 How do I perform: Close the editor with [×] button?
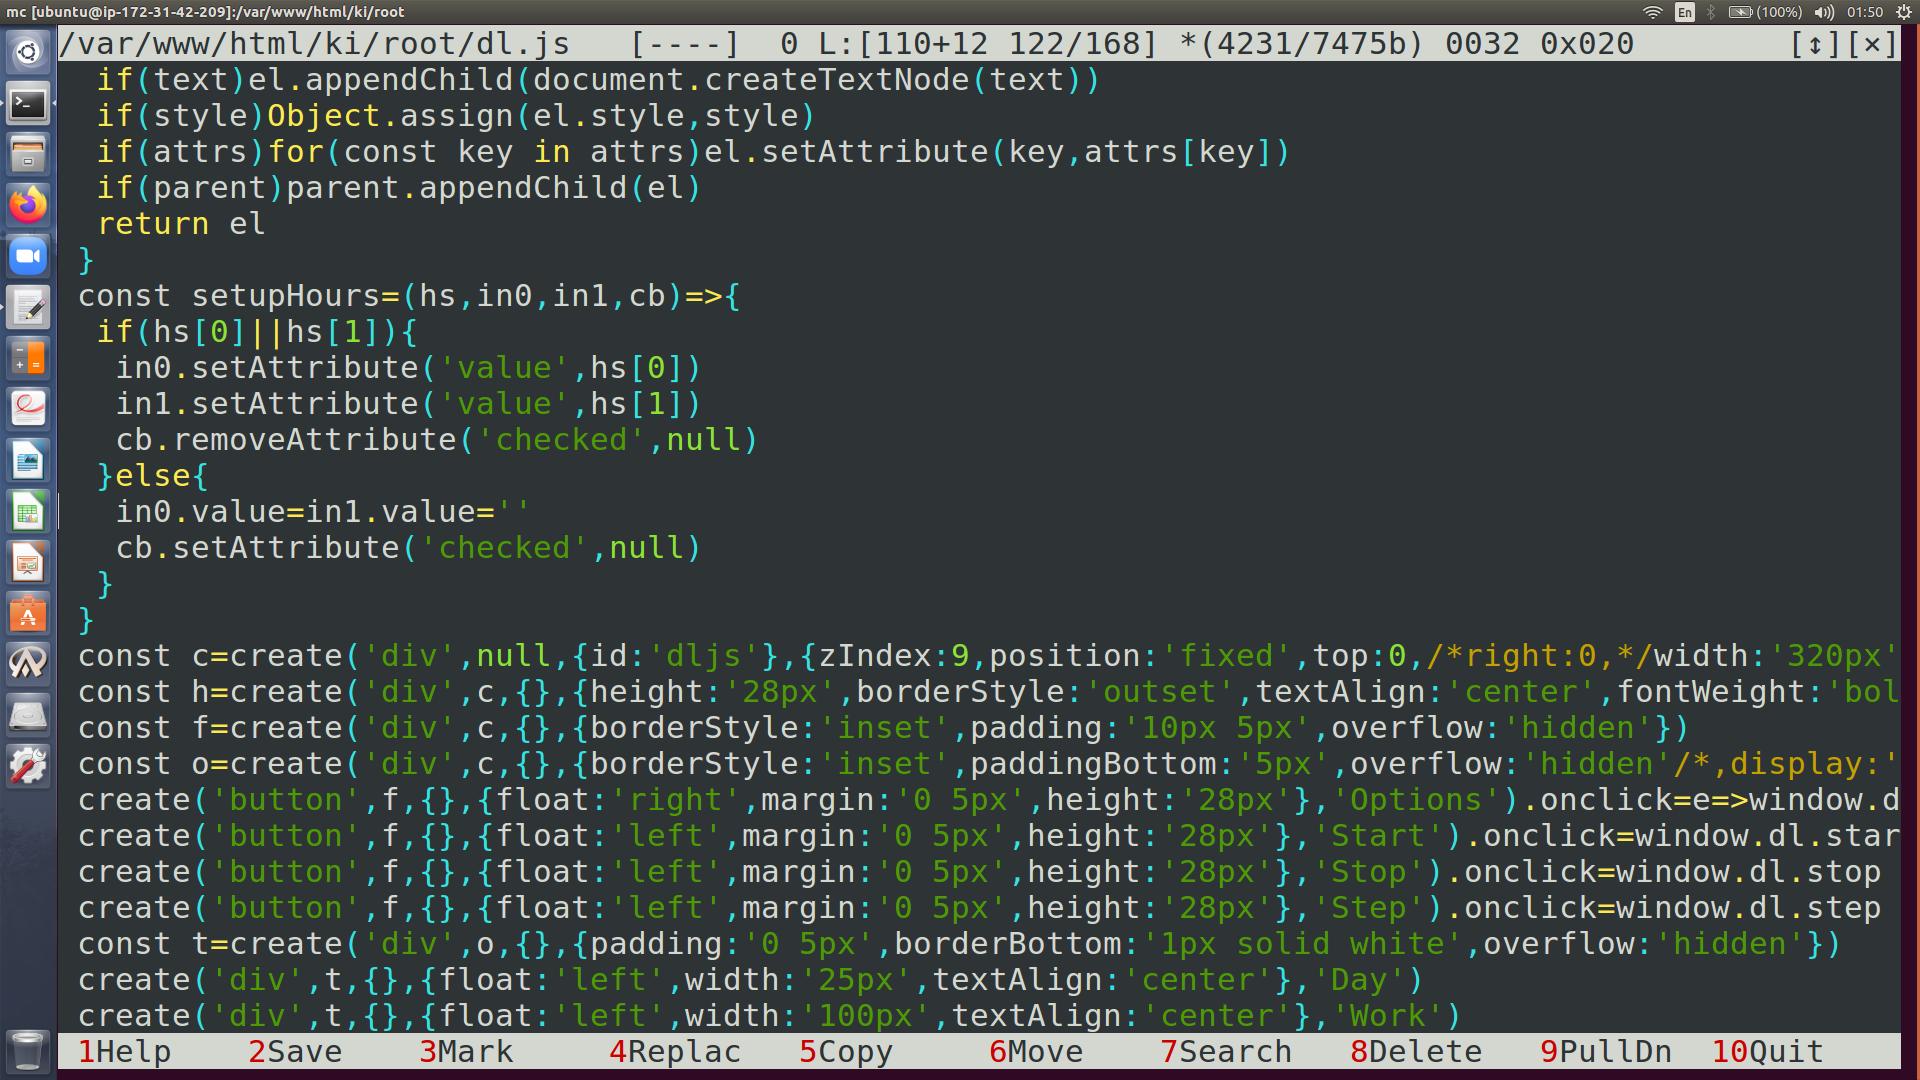pos(1872,44)
